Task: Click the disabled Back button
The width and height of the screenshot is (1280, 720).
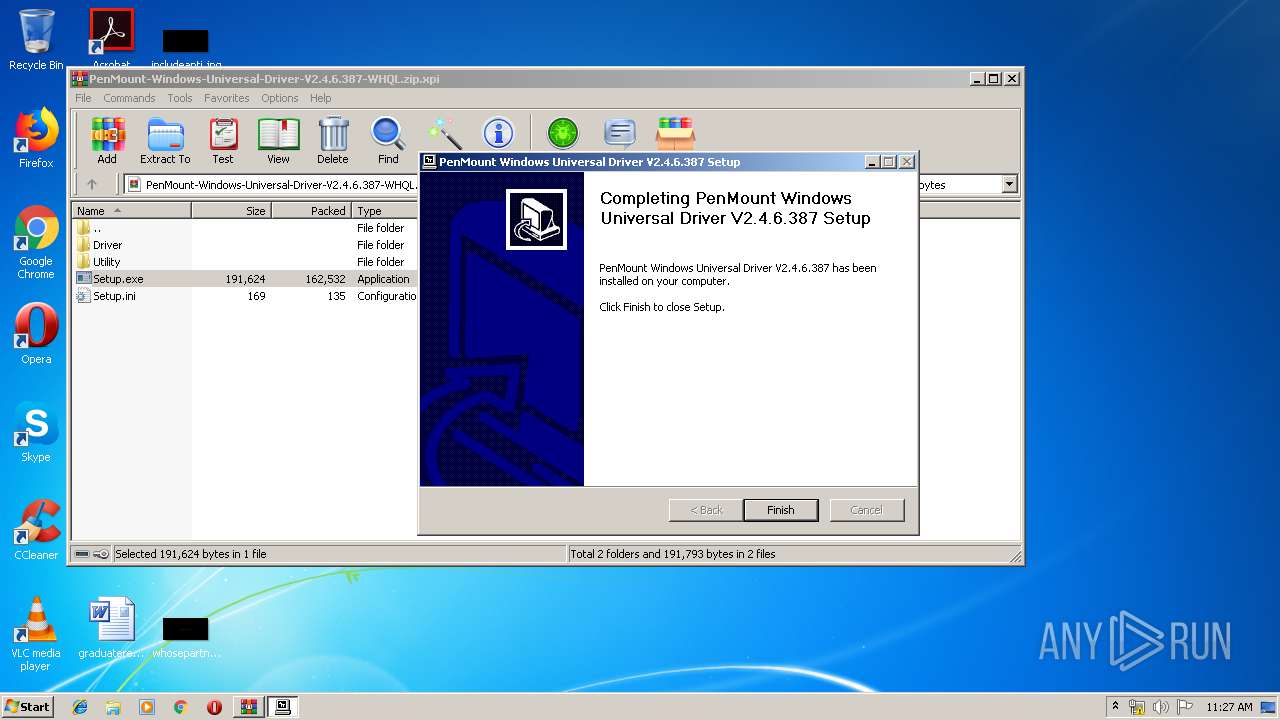Action: point(706,510)
